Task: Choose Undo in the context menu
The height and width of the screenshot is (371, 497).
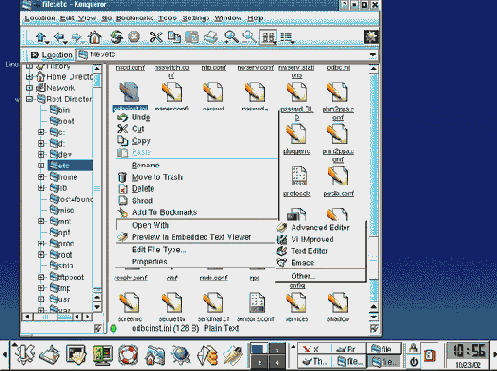Action: [x=197, y=117]
